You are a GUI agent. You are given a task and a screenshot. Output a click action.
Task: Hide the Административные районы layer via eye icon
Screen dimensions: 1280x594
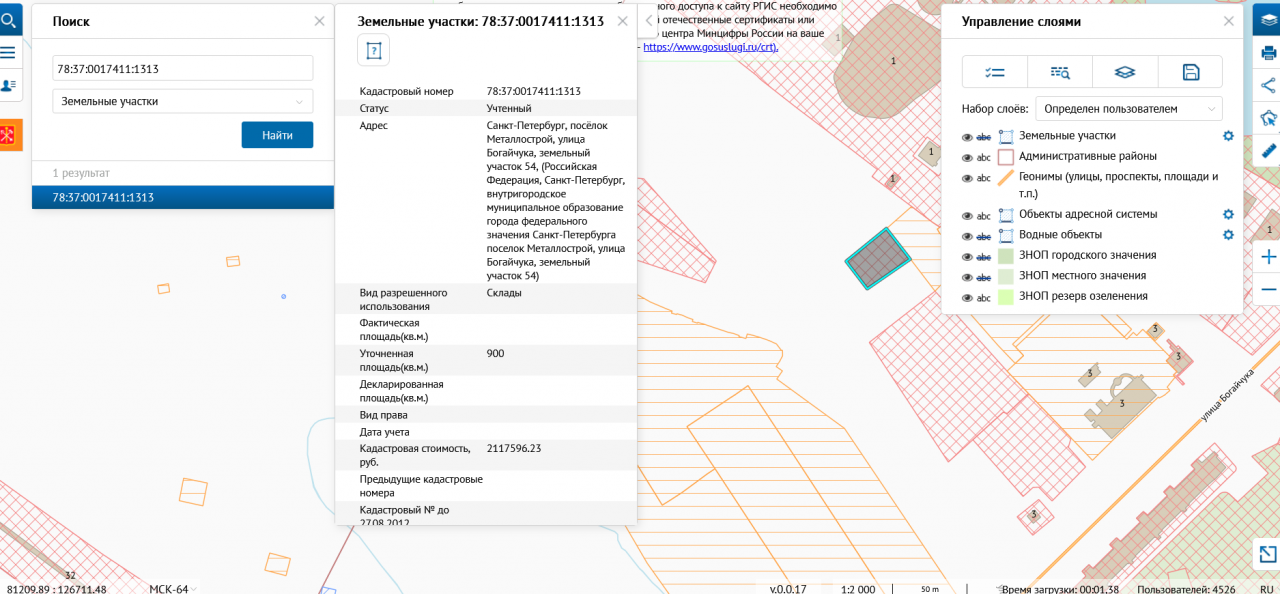pos(967,157)
